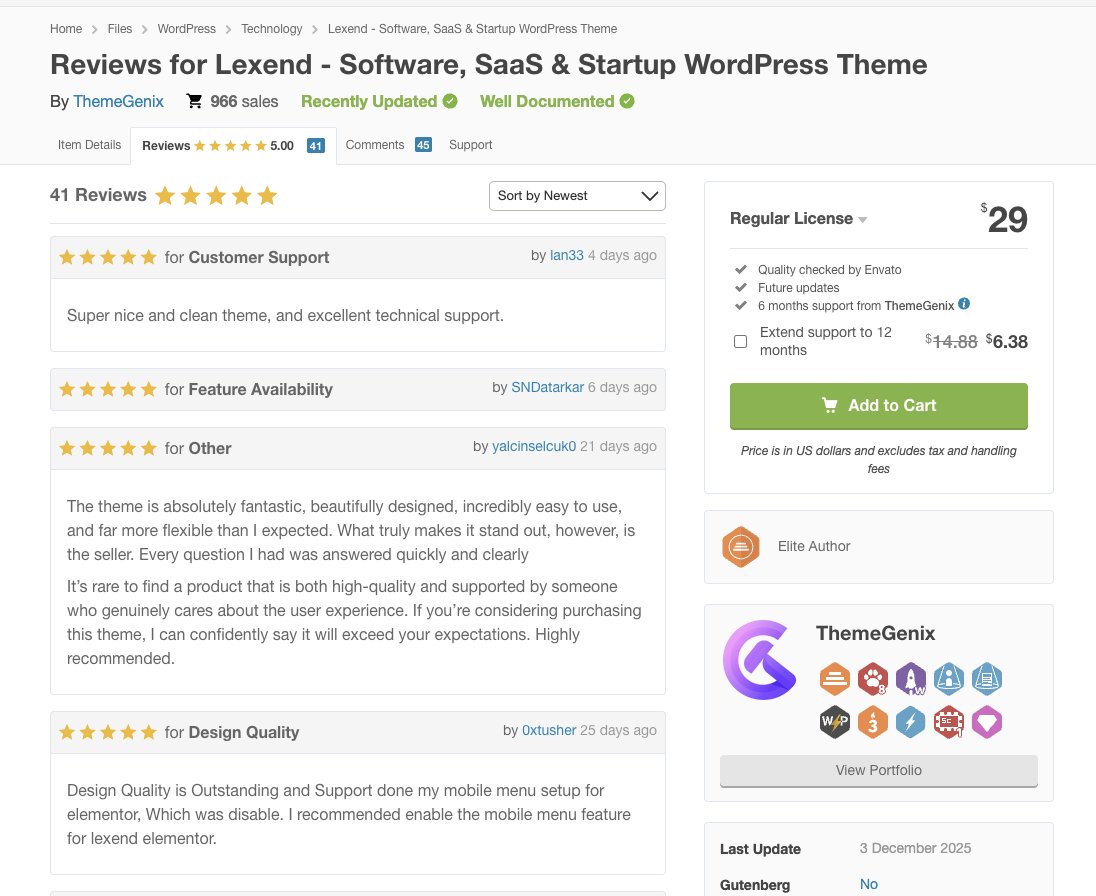Click the Well Documented green checkmark icon
The width and height of the screenshot is (1096, 896).
pyautogui.click(x=627, y=101)
